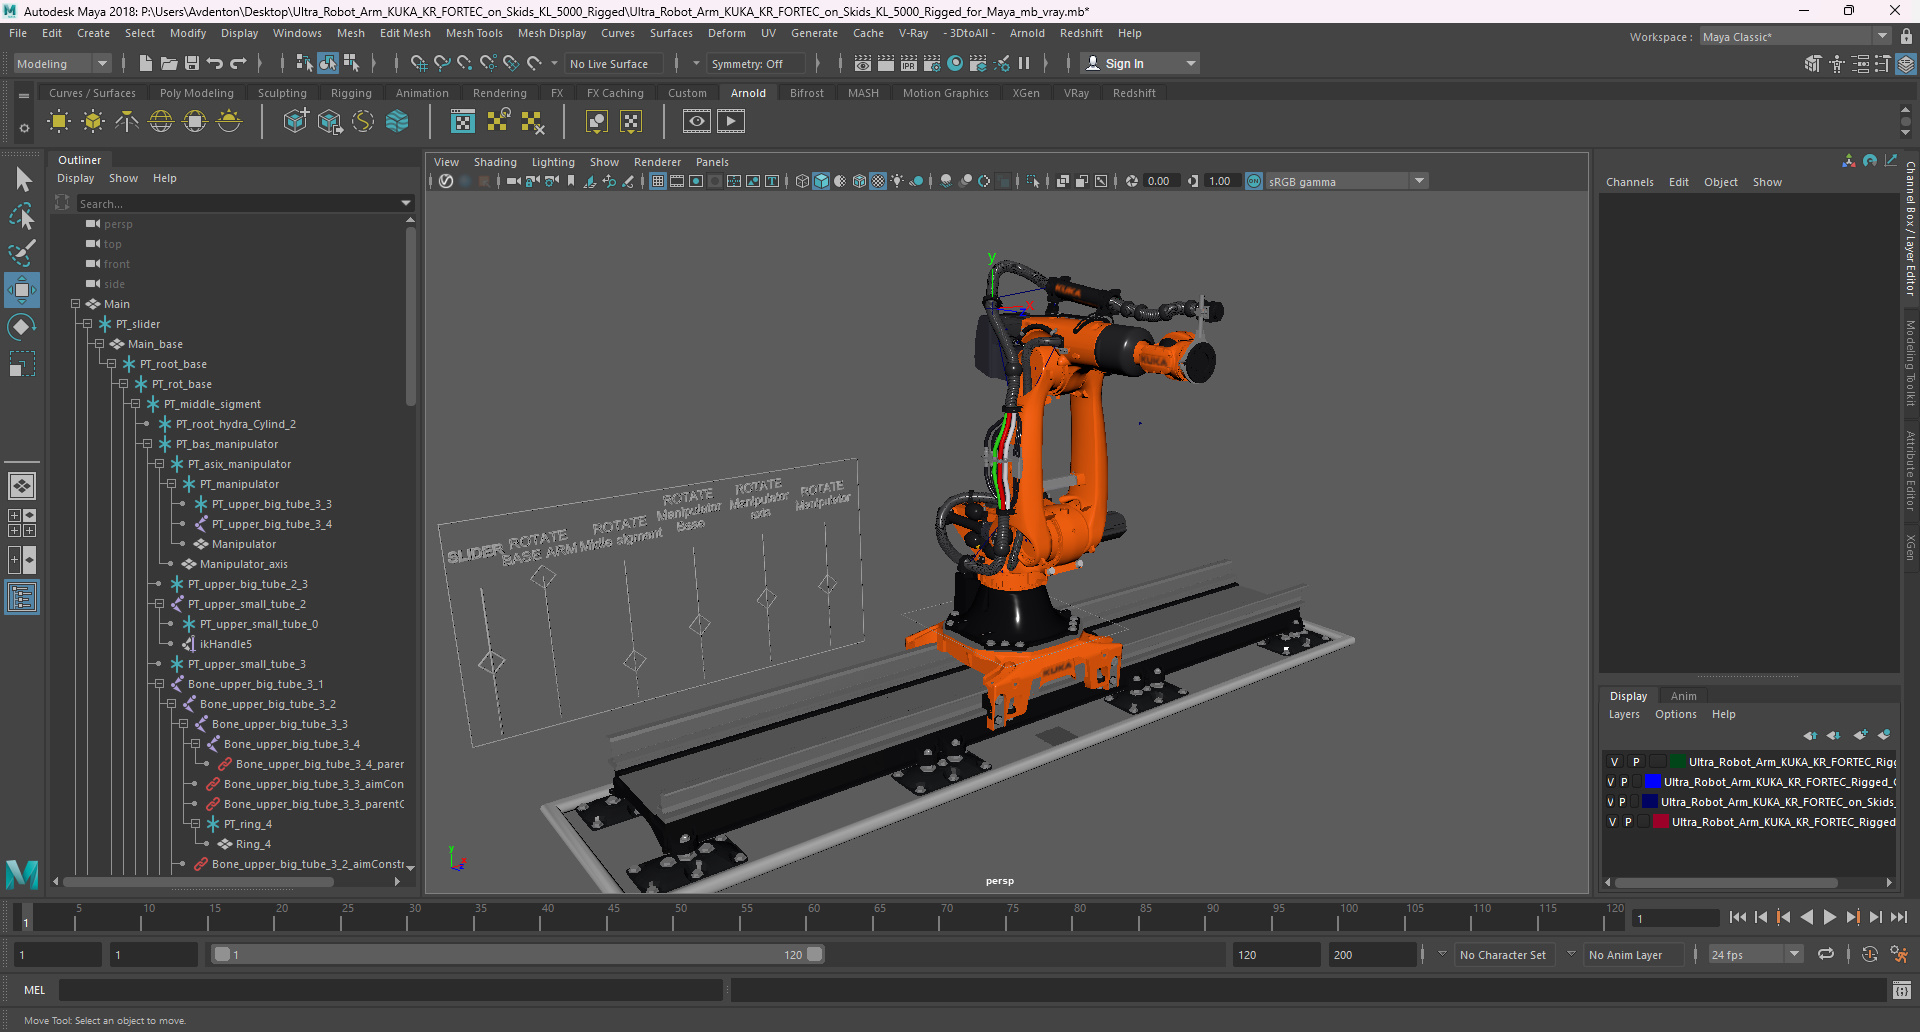Screen dimensions: 1920x1032
Task: Click the Arnold TX manager shelf icon
Action: pyautogui.click(x=463, y=122)
